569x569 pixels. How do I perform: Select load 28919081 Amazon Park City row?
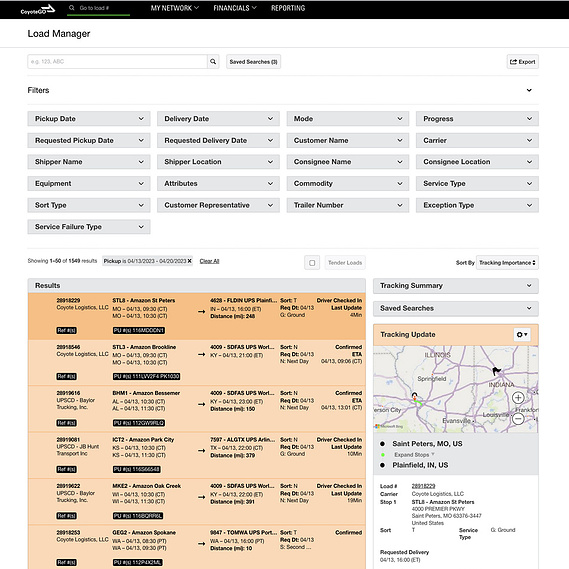pos(197,455)
